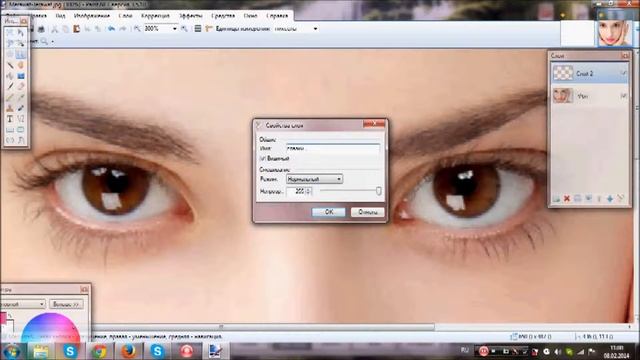Toggle visibility checkbox of Слой 2
The width and height of the screenshot is (640, 360).
pos(624,73)
